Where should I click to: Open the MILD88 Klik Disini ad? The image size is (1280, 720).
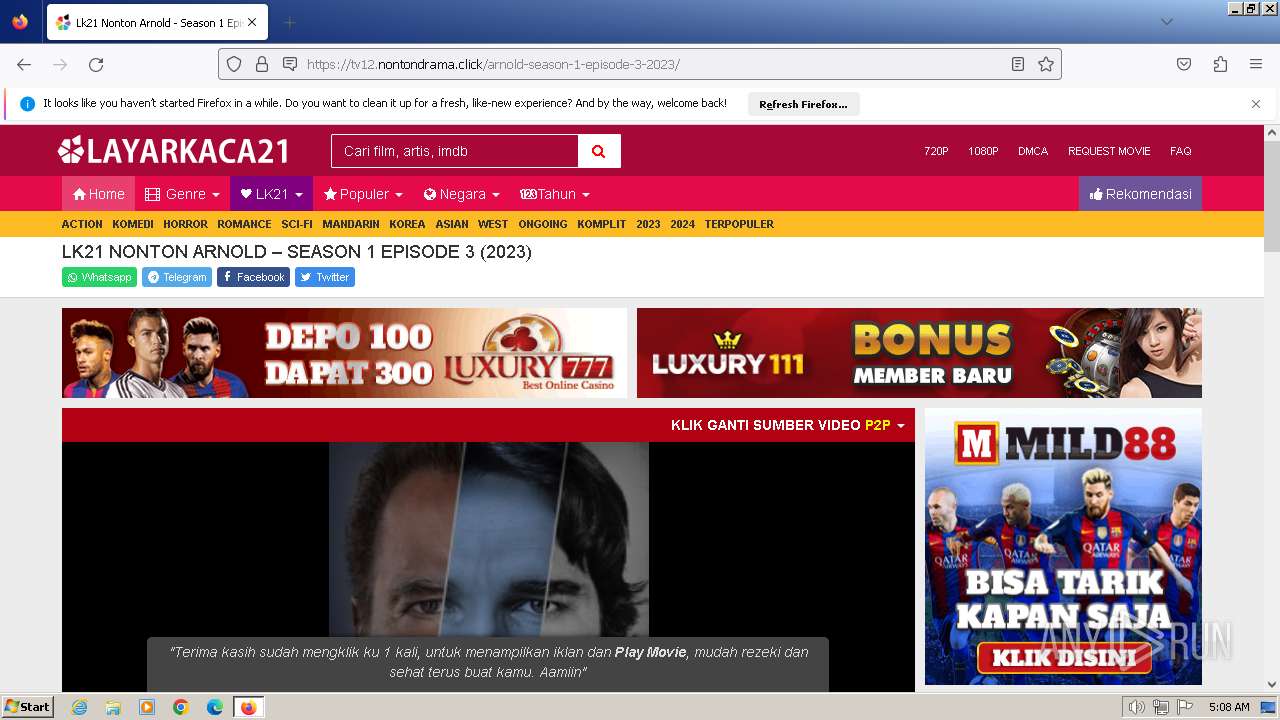(x=1063, y=546)
